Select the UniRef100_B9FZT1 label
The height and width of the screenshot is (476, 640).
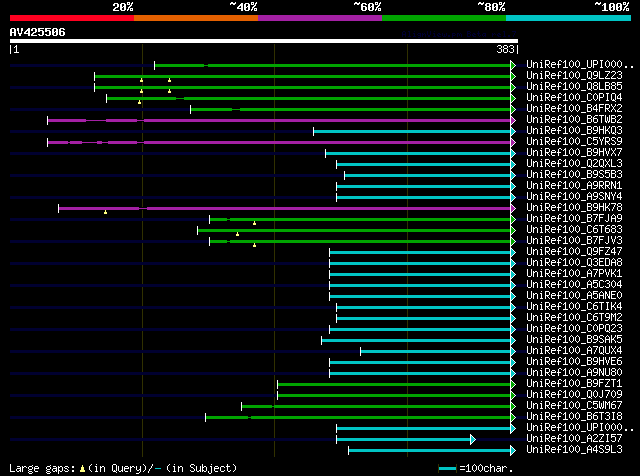574,384
